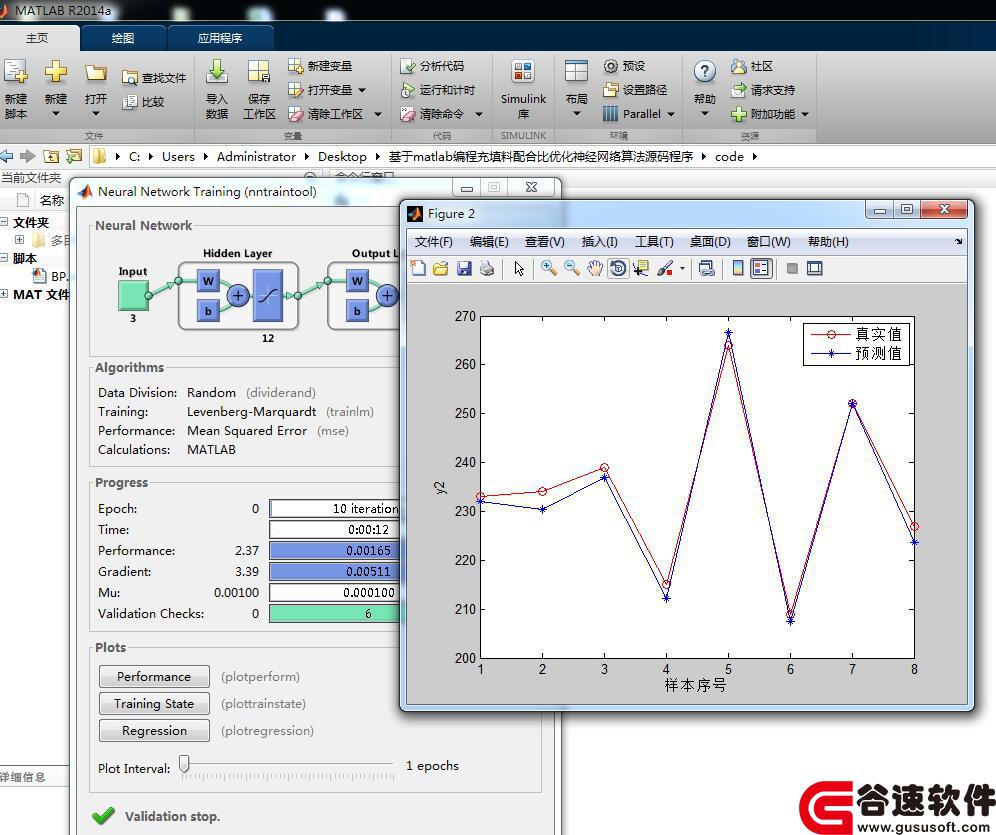Click the Performance plot button

pos(154,676)
